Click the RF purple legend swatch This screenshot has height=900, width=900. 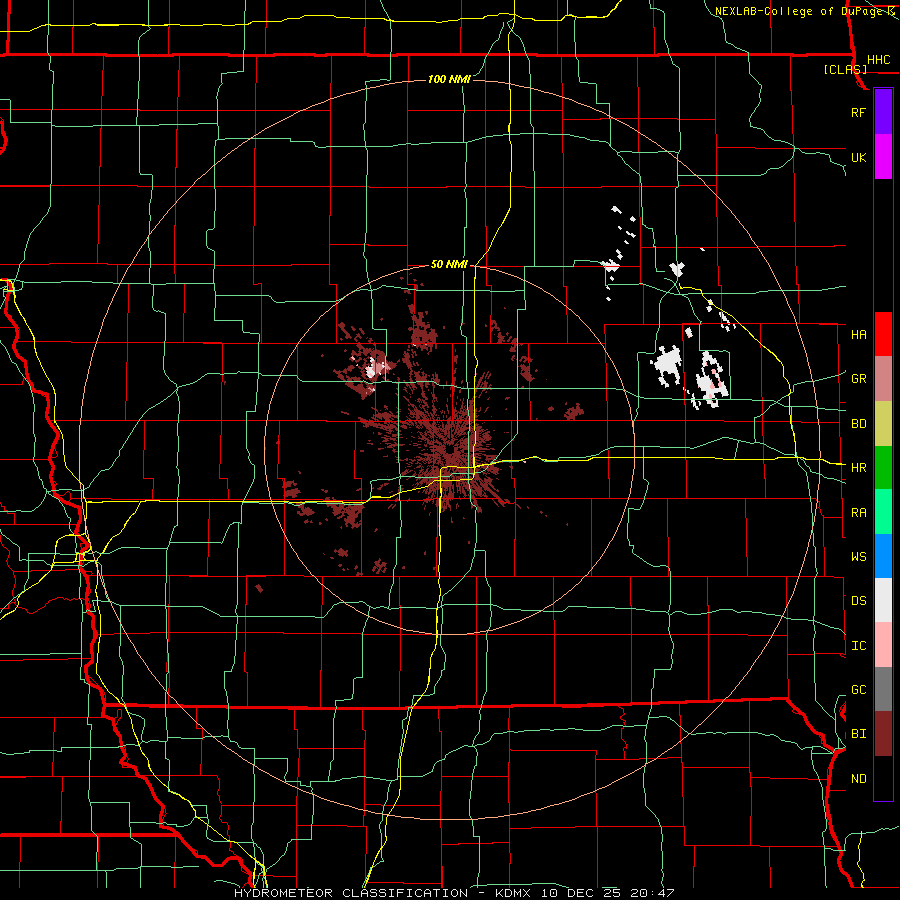pyautogui.click(x=883, y=112)
